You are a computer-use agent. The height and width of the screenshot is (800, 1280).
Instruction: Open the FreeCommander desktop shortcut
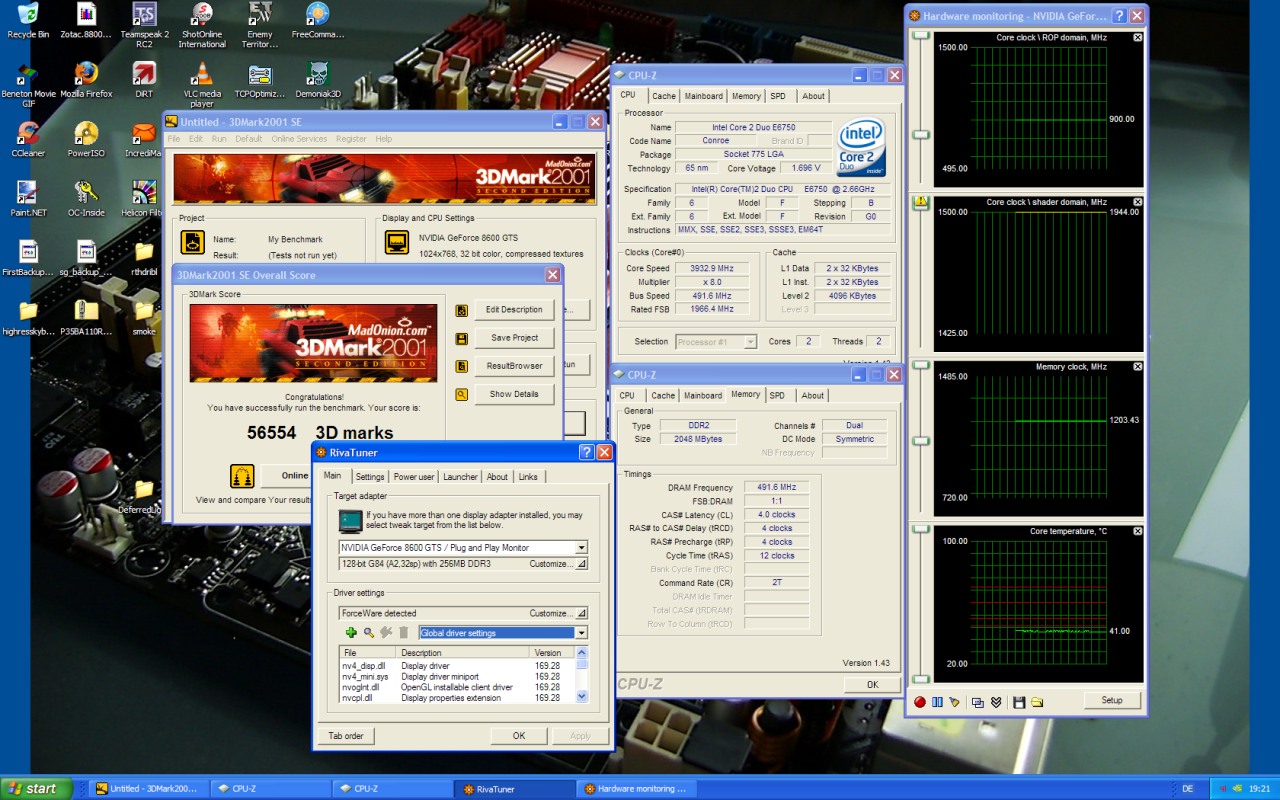[x=318, y=21]
